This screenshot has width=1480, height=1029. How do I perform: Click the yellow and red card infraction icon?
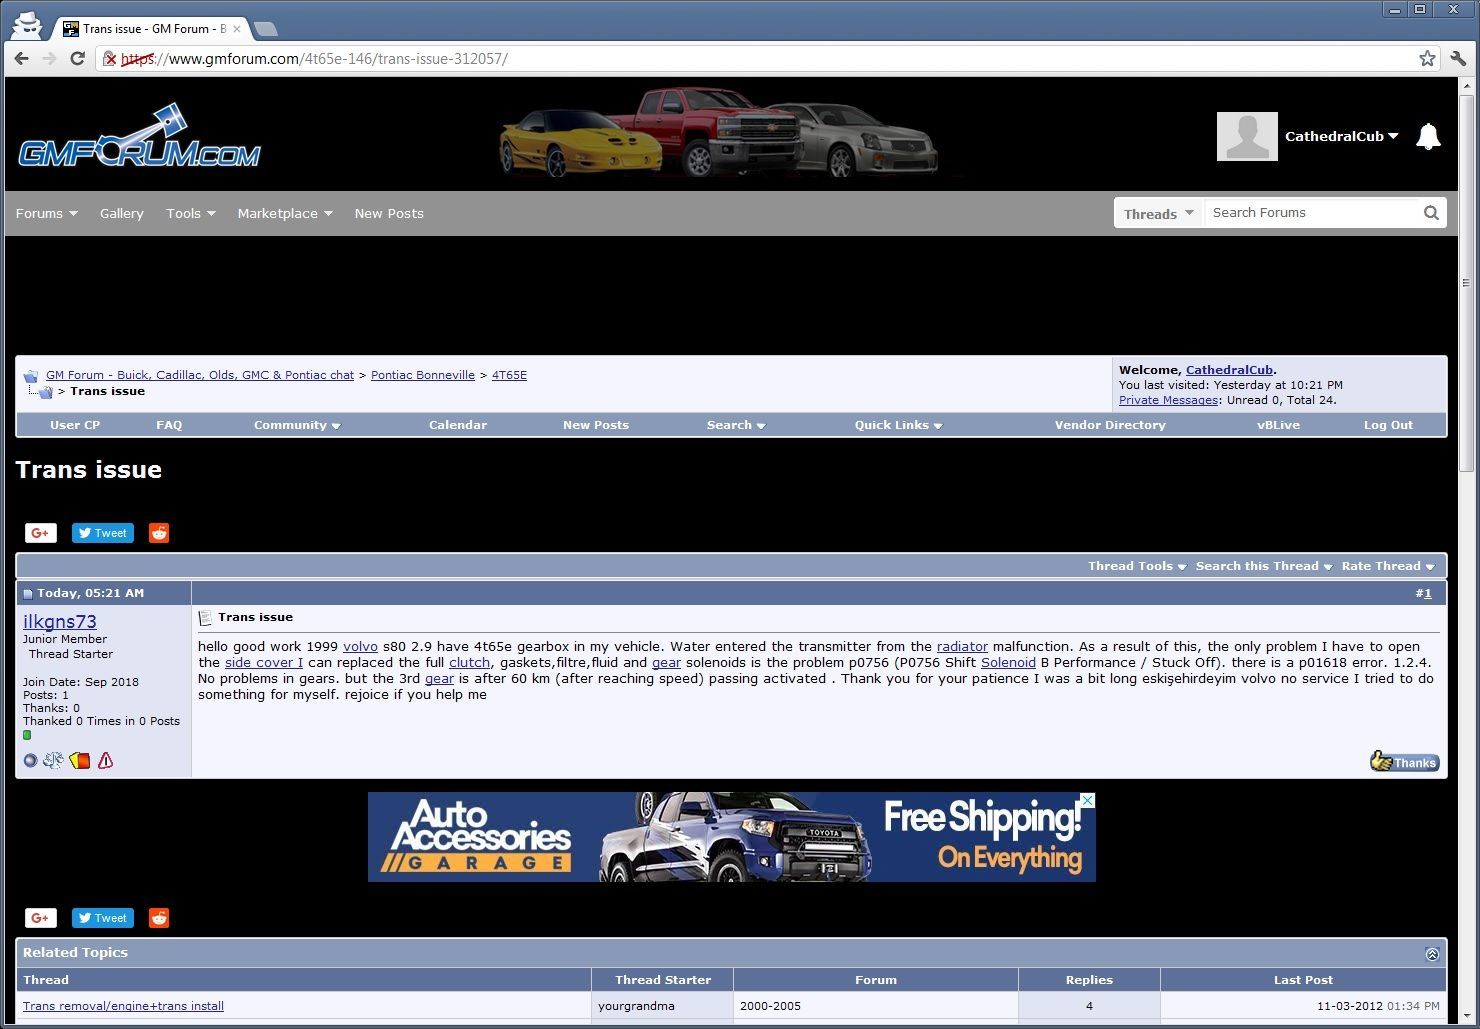click(x=80, y=761)
